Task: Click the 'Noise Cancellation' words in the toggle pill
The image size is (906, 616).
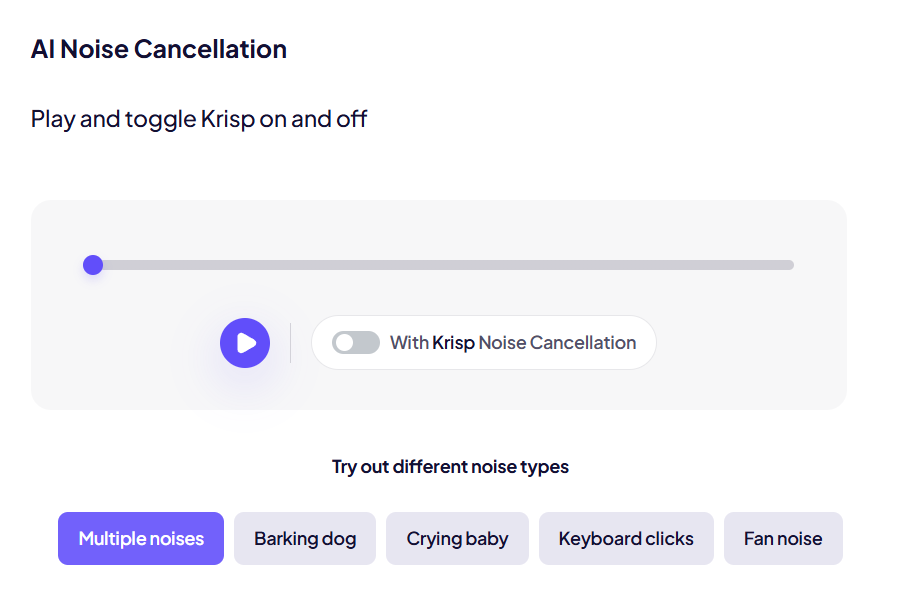Action: [x=557, y=343]
